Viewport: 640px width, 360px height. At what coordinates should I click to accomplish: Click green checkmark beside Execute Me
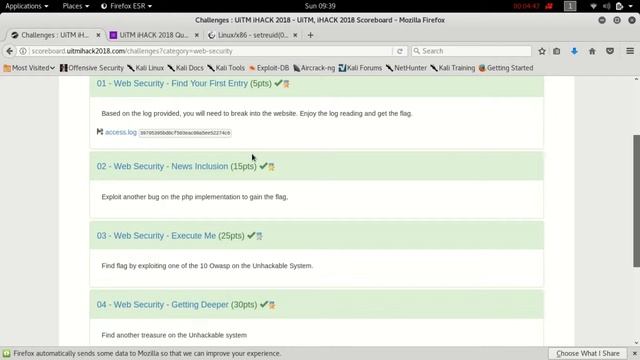[x=251, y=236]
